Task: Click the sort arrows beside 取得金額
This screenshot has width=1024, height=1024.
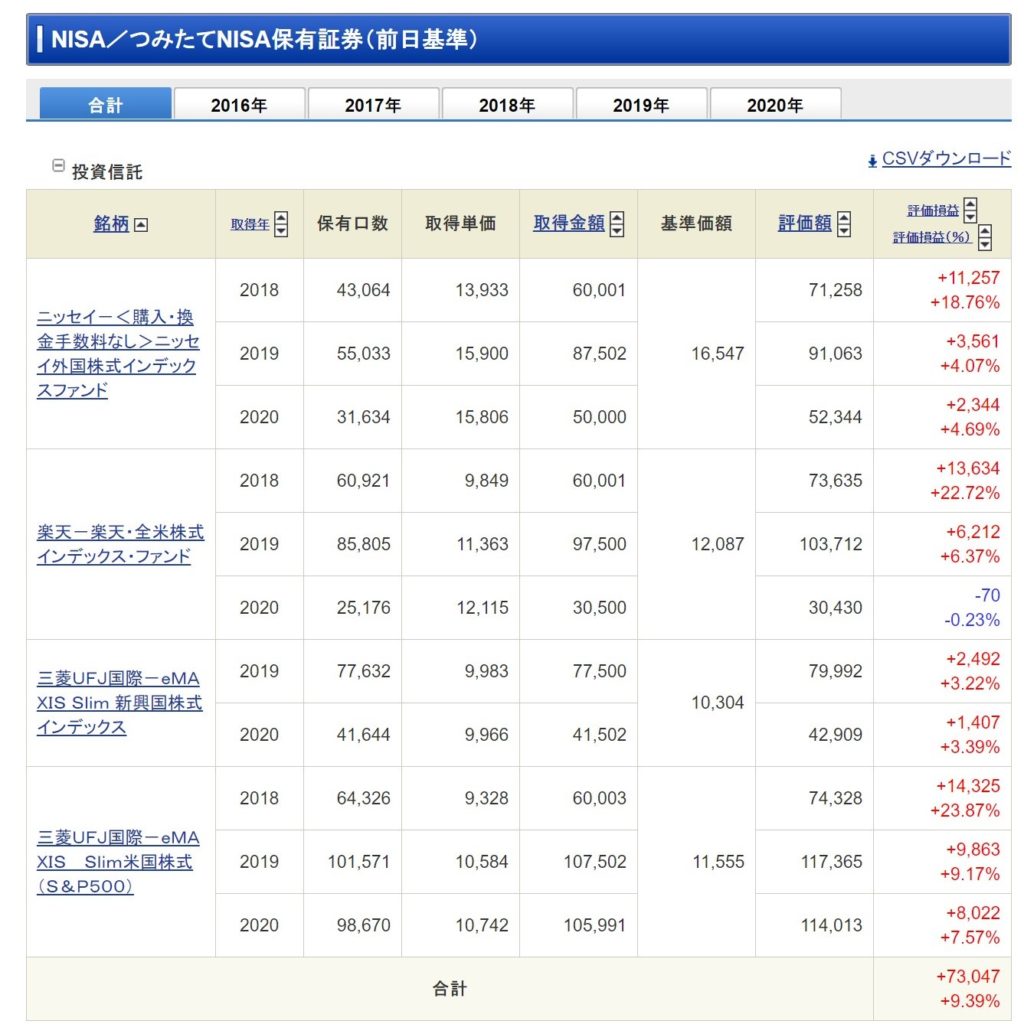Action: pyautogui.click(x=617, y=224)
